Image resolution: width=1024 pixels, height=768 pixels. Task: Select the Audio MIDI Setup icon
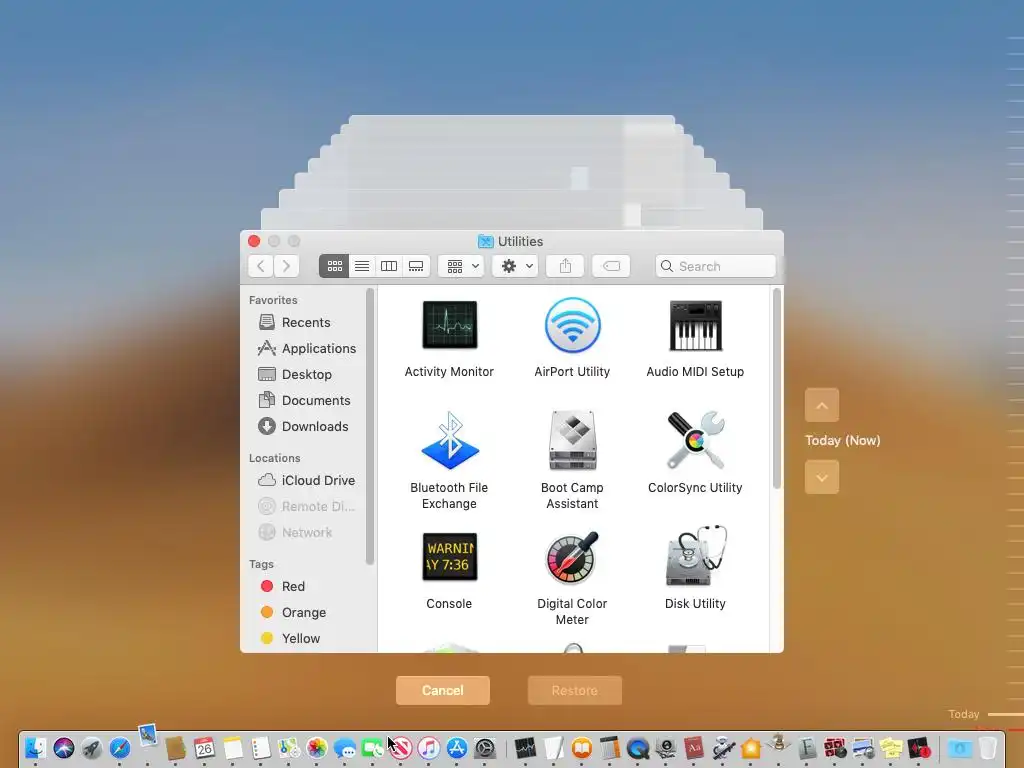[696, 325]
